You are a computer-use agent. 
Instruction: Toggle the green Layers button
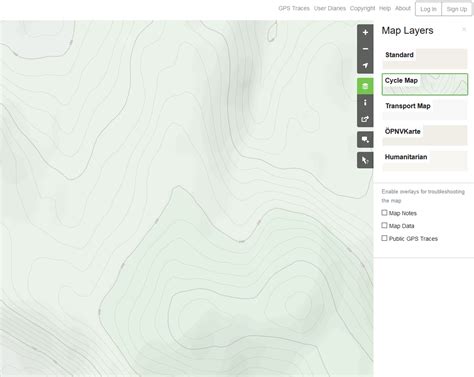[365, 86]
